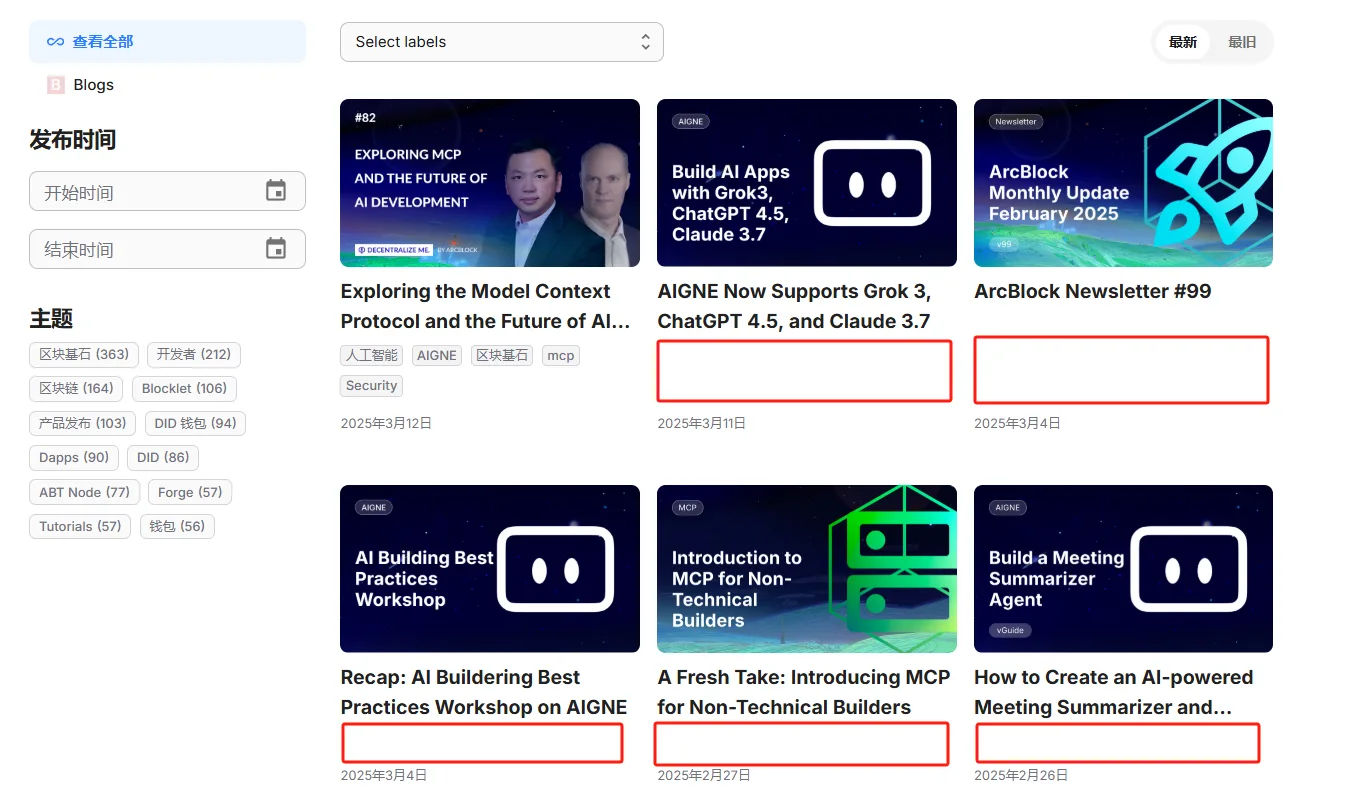Filter by topic Tutorials (57)
Screen dimensions: 1354x788
tap(80, 526)
